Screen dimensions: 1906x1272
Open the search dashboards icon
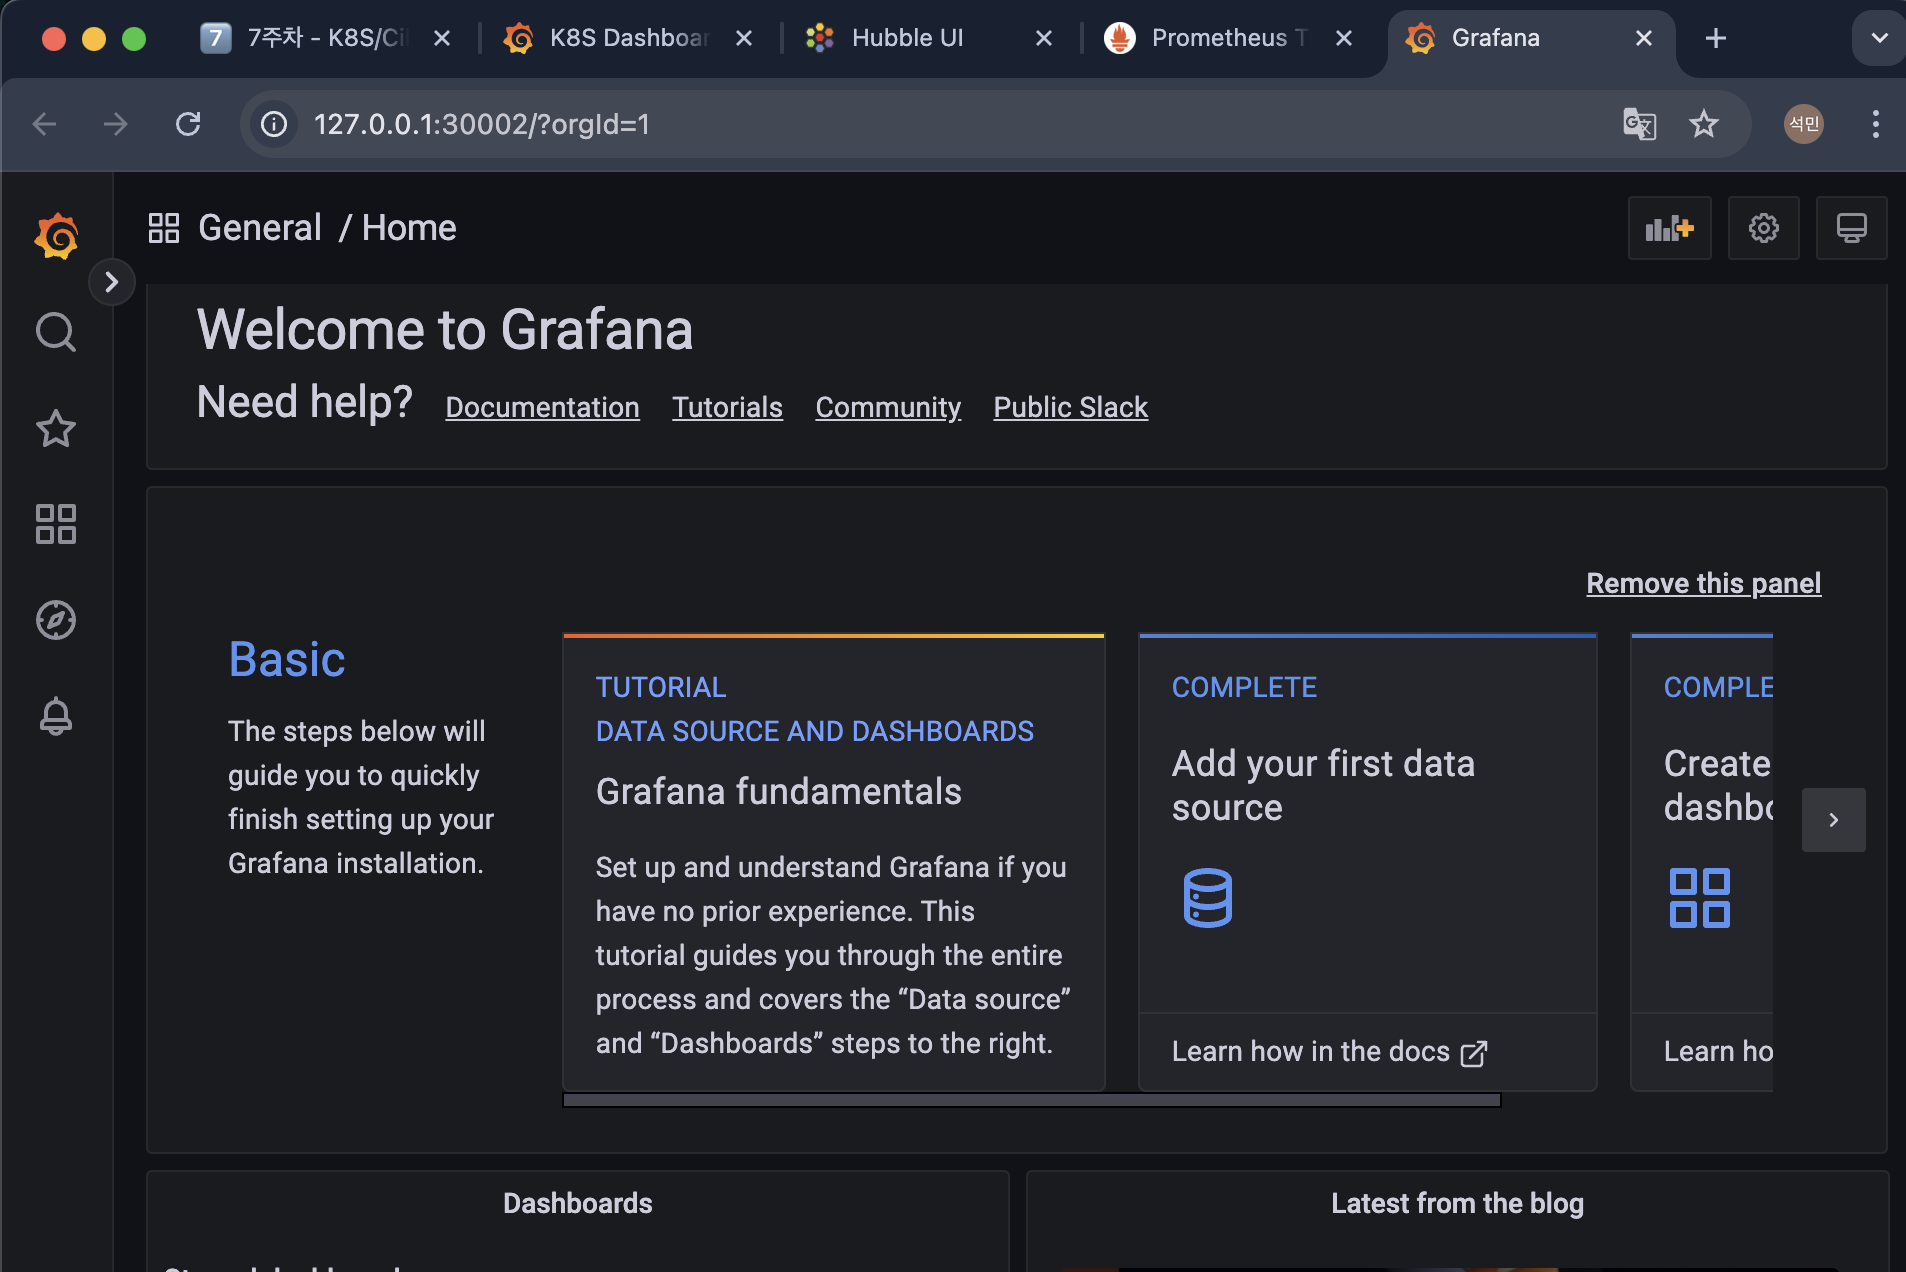pyautogui.click(x=56, y=332)
